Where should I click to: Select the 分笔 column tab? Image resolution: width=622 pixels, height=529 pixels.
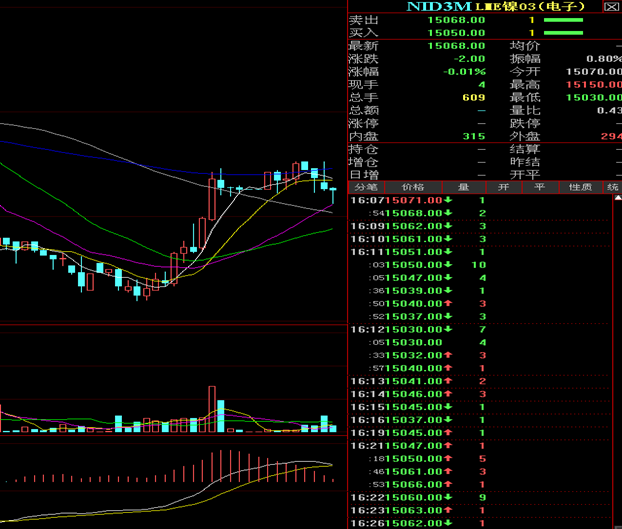coord(366,187)
